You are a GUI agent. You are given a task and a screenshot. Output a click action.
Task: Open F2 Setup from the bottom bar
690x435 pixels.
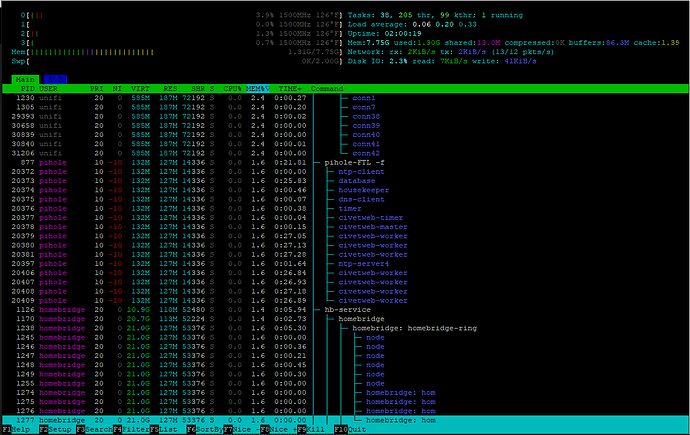tap(57, 430)
